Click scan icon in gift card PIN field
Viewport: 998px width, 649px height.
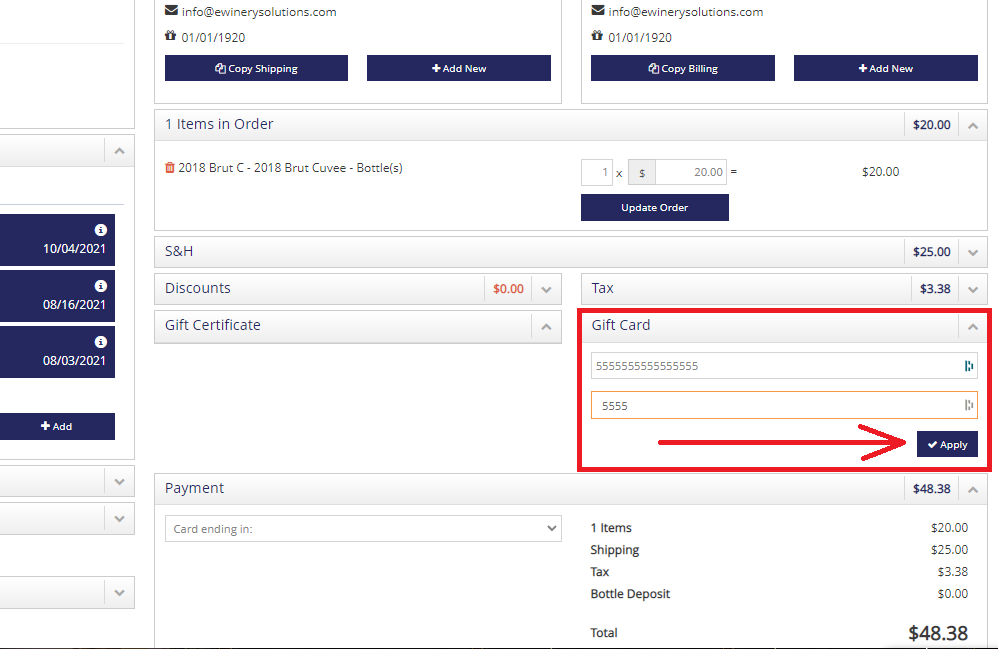click(969, 405)
